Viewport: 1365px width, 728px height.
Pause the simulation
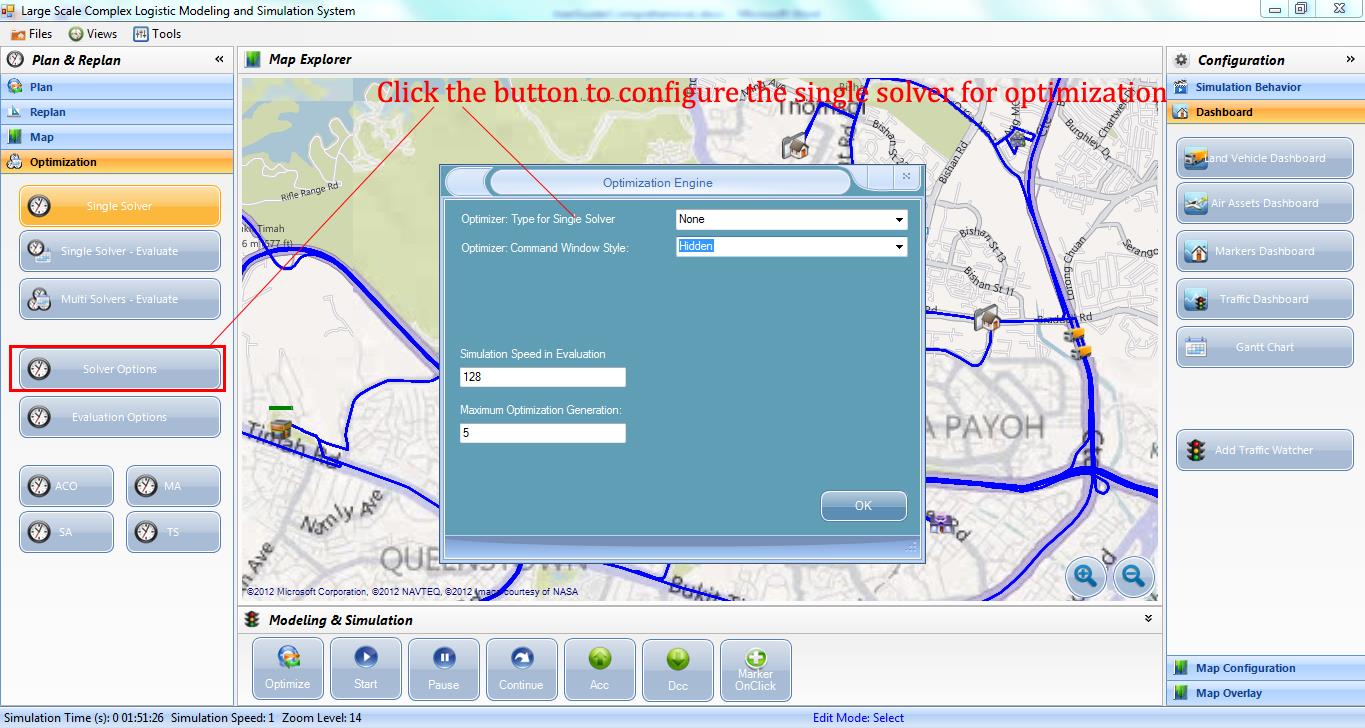[443, 668]
